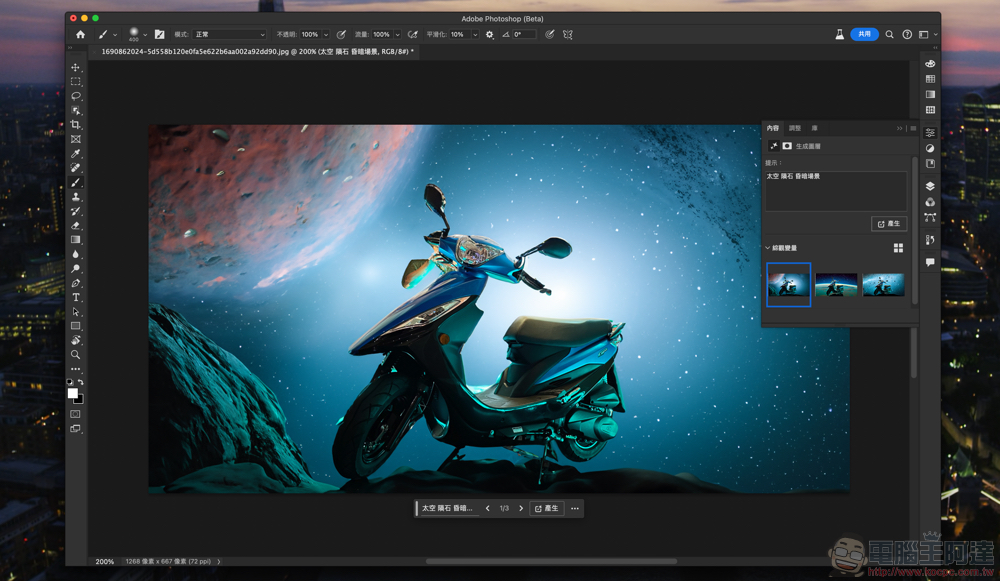Screen dimensions: 1000x581
Task: Open the opacity 不透明 dropdown arrow
Action: pos(326,34)
